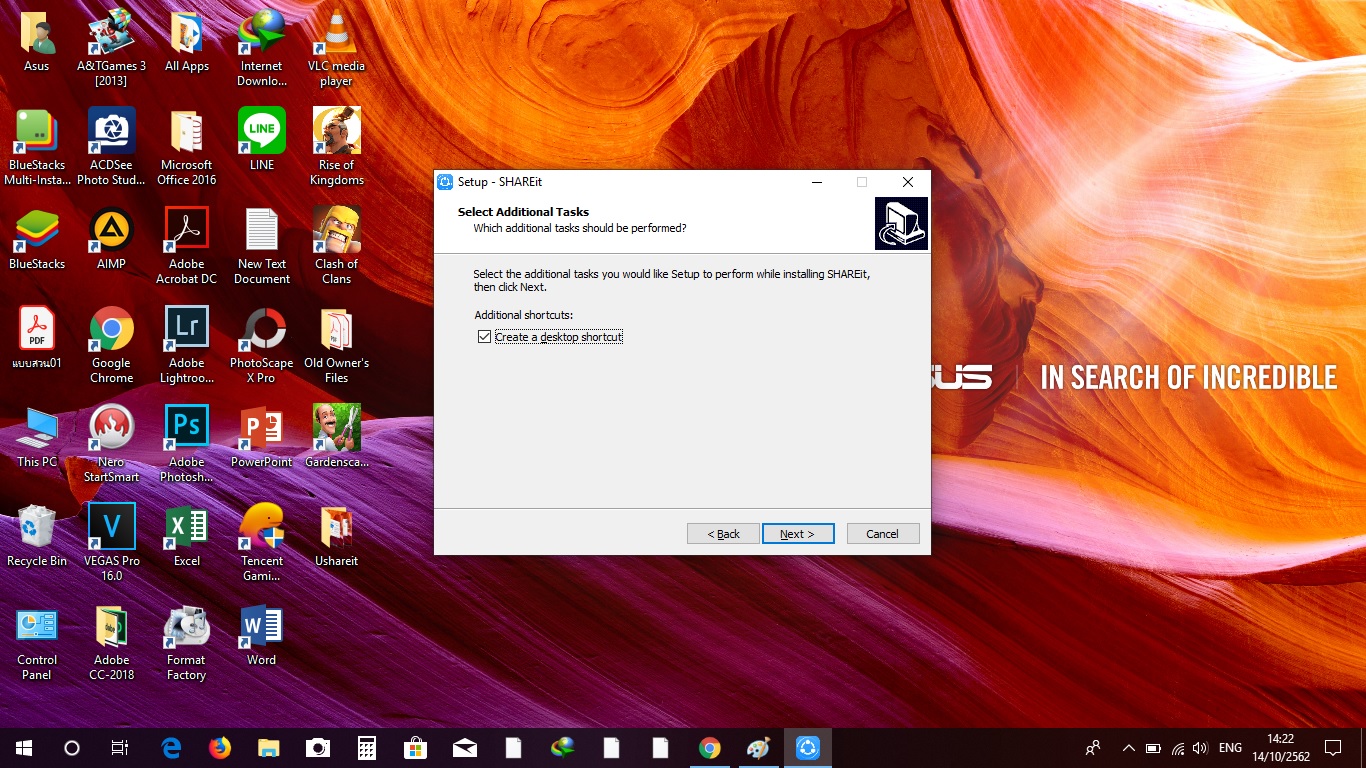The image size is (1366, 768).
Task: Select Nero StartSmart desktop icon
Action: coord(112,444)
